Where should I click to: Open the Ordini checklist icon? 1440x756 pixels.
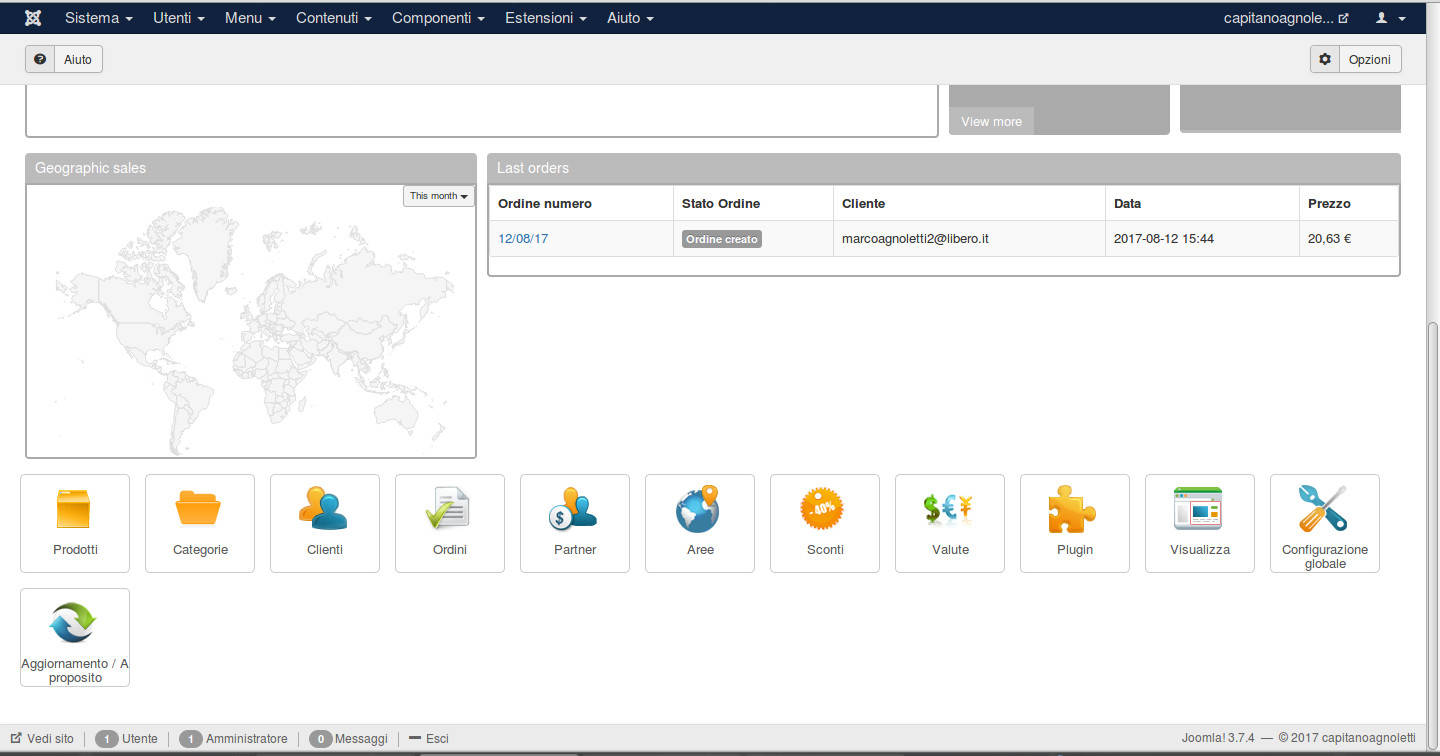(x=450, y=510)
